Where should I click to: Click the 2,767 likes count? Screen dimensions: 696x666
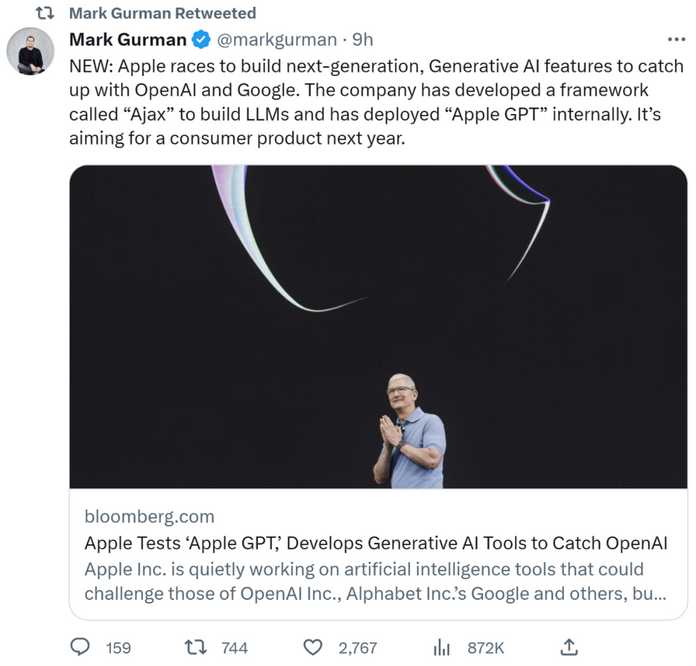click(358, 648)
